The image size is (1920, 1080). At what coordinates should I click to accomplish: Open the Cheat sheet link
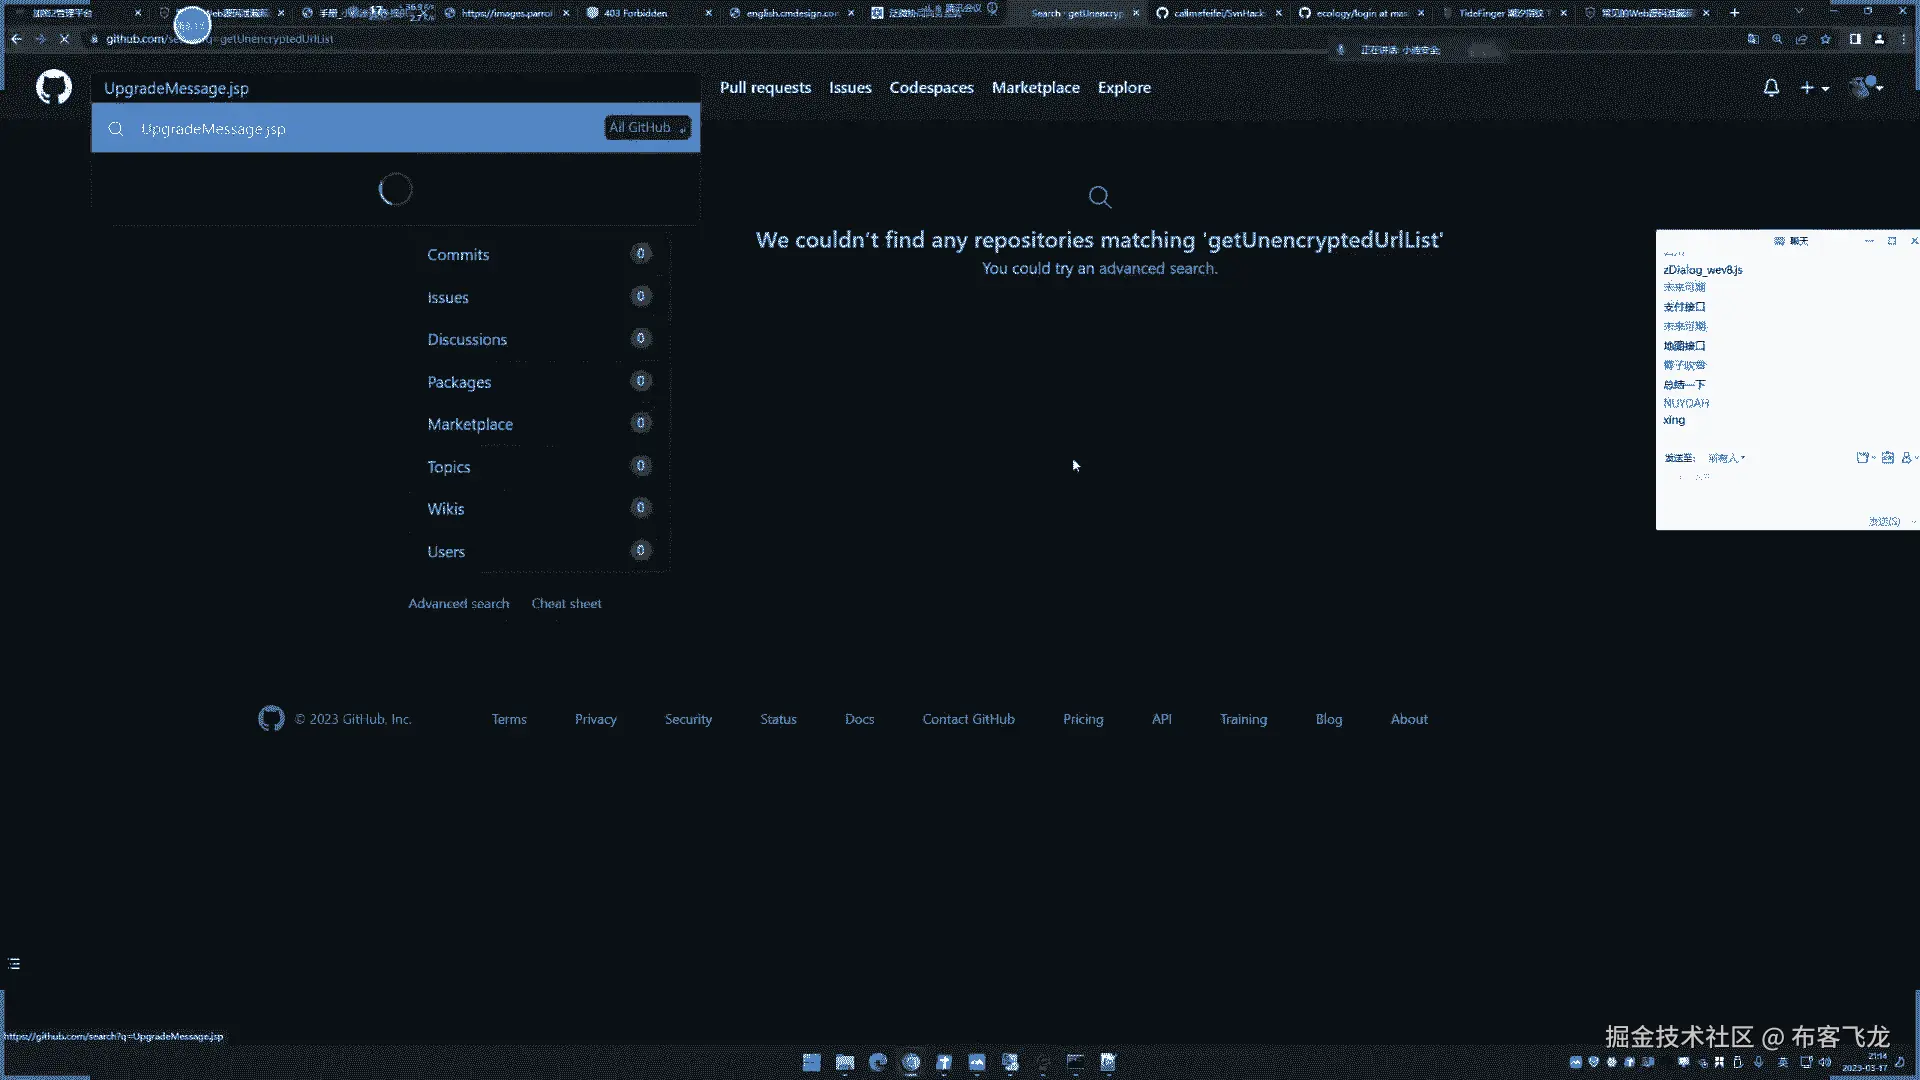[566, 604]
